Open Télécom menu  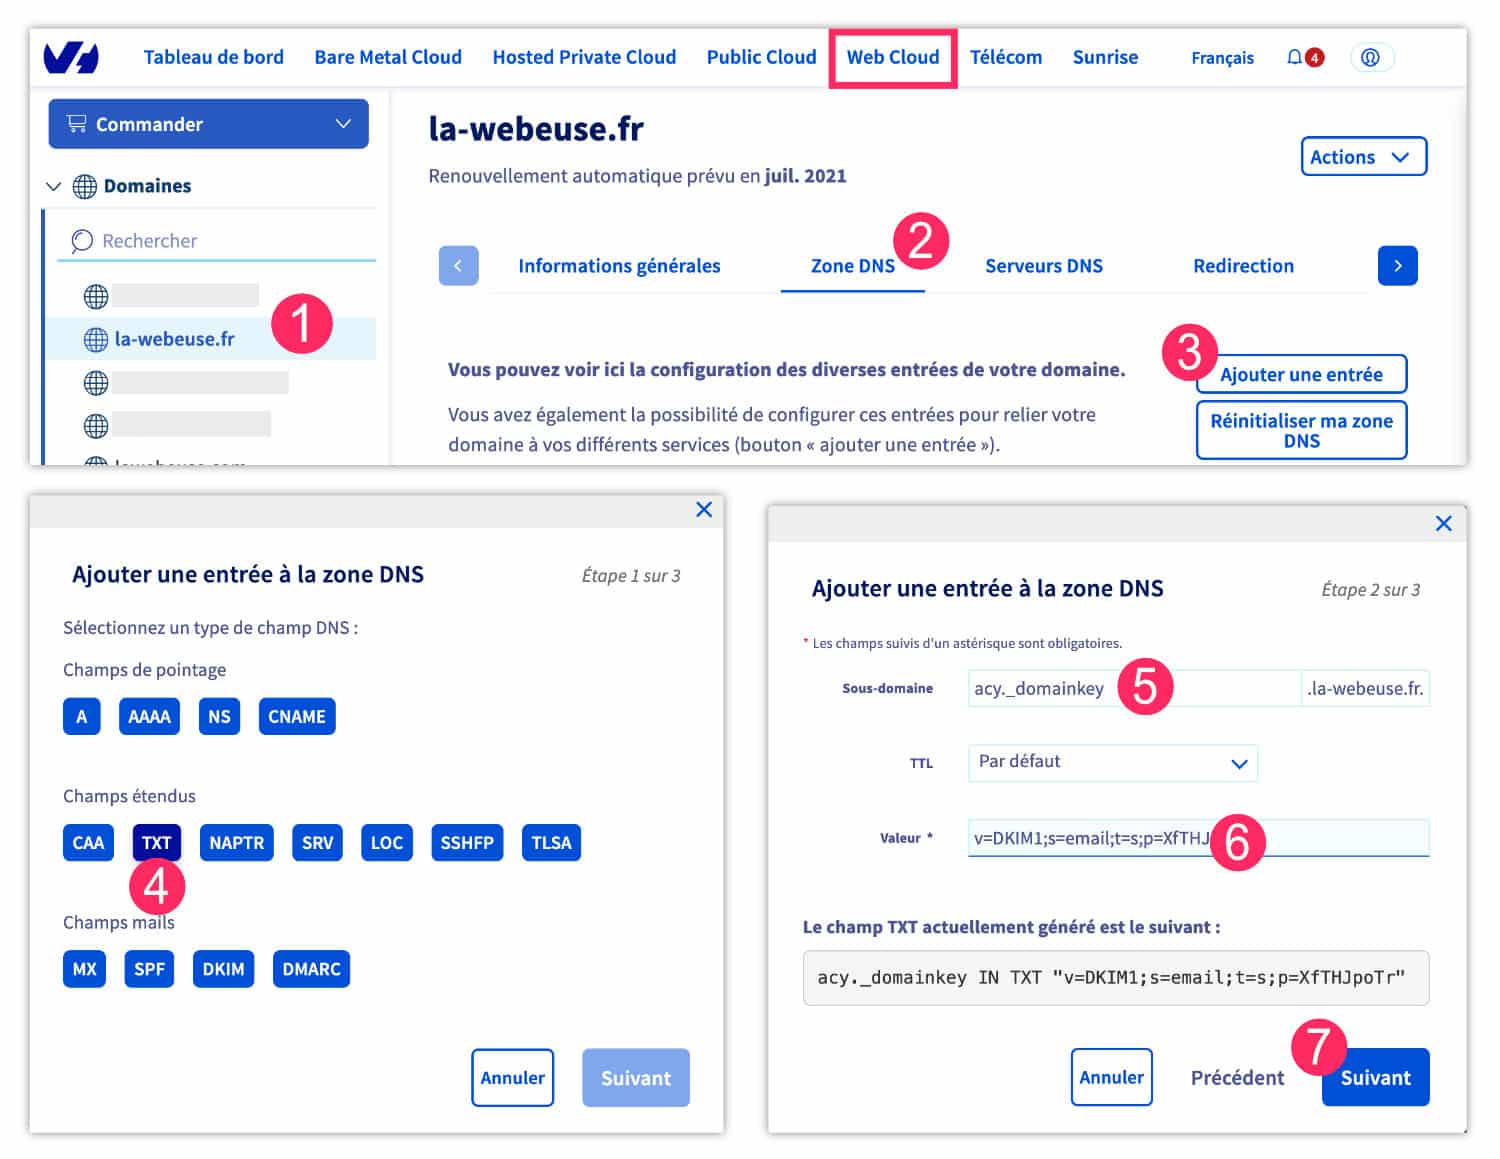click(1006, 57)
